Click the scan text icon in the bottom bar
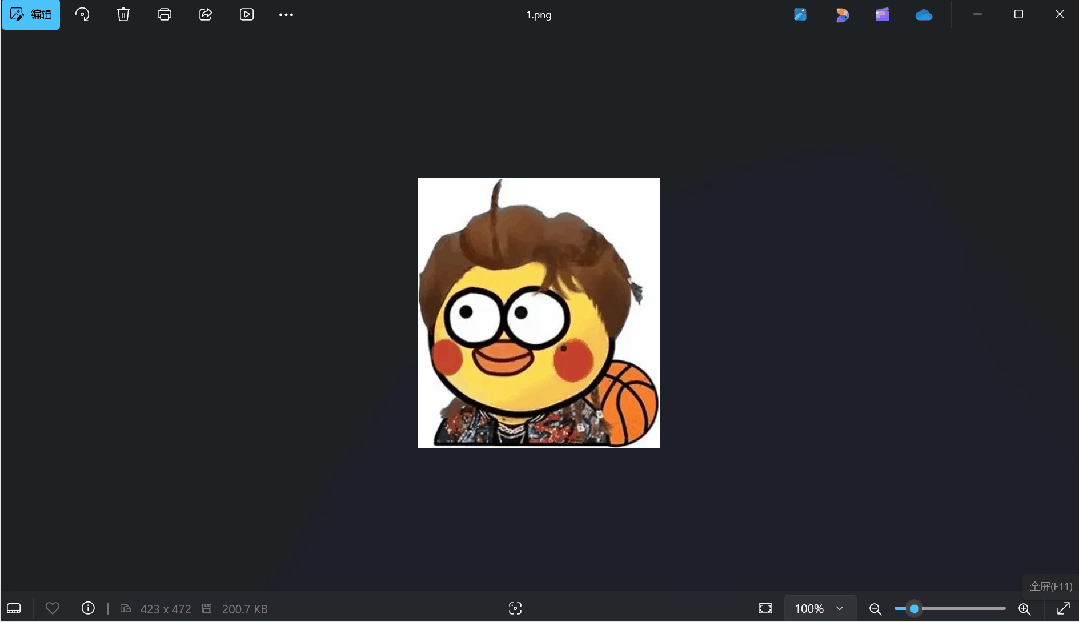1079x622 pixels. pos(515,608)
